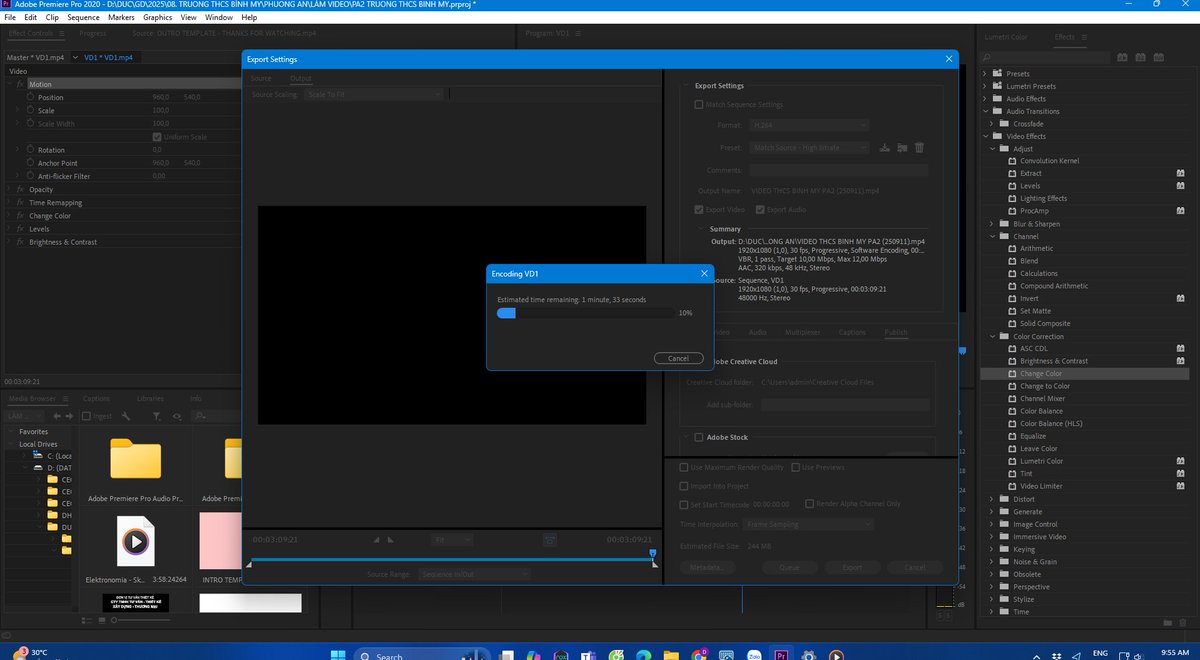This screenshot has height=660, width=1200.
Task: Select the Brightness & Contrast effect
Action: pyautogui.click(x=1053, y=361)
